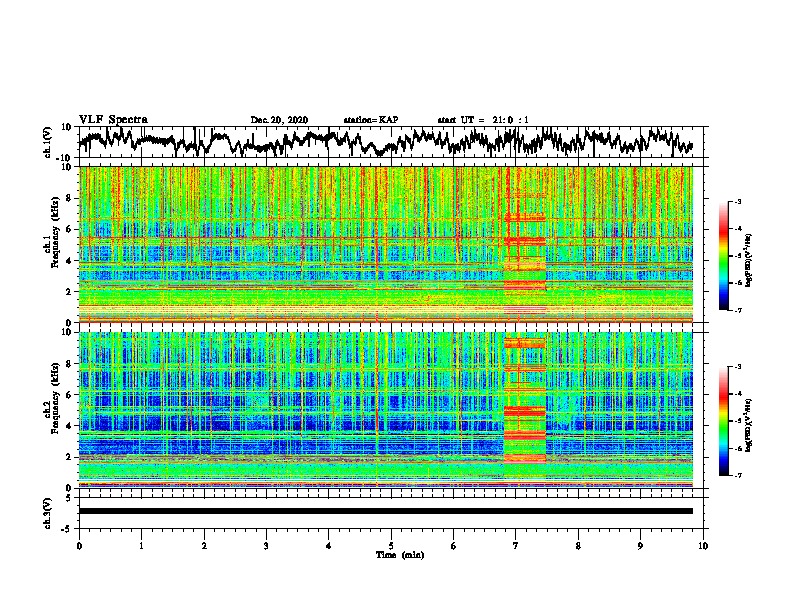792x612 pixels.
Task: Click time axis tick label "9"
Action: (640, 546)
